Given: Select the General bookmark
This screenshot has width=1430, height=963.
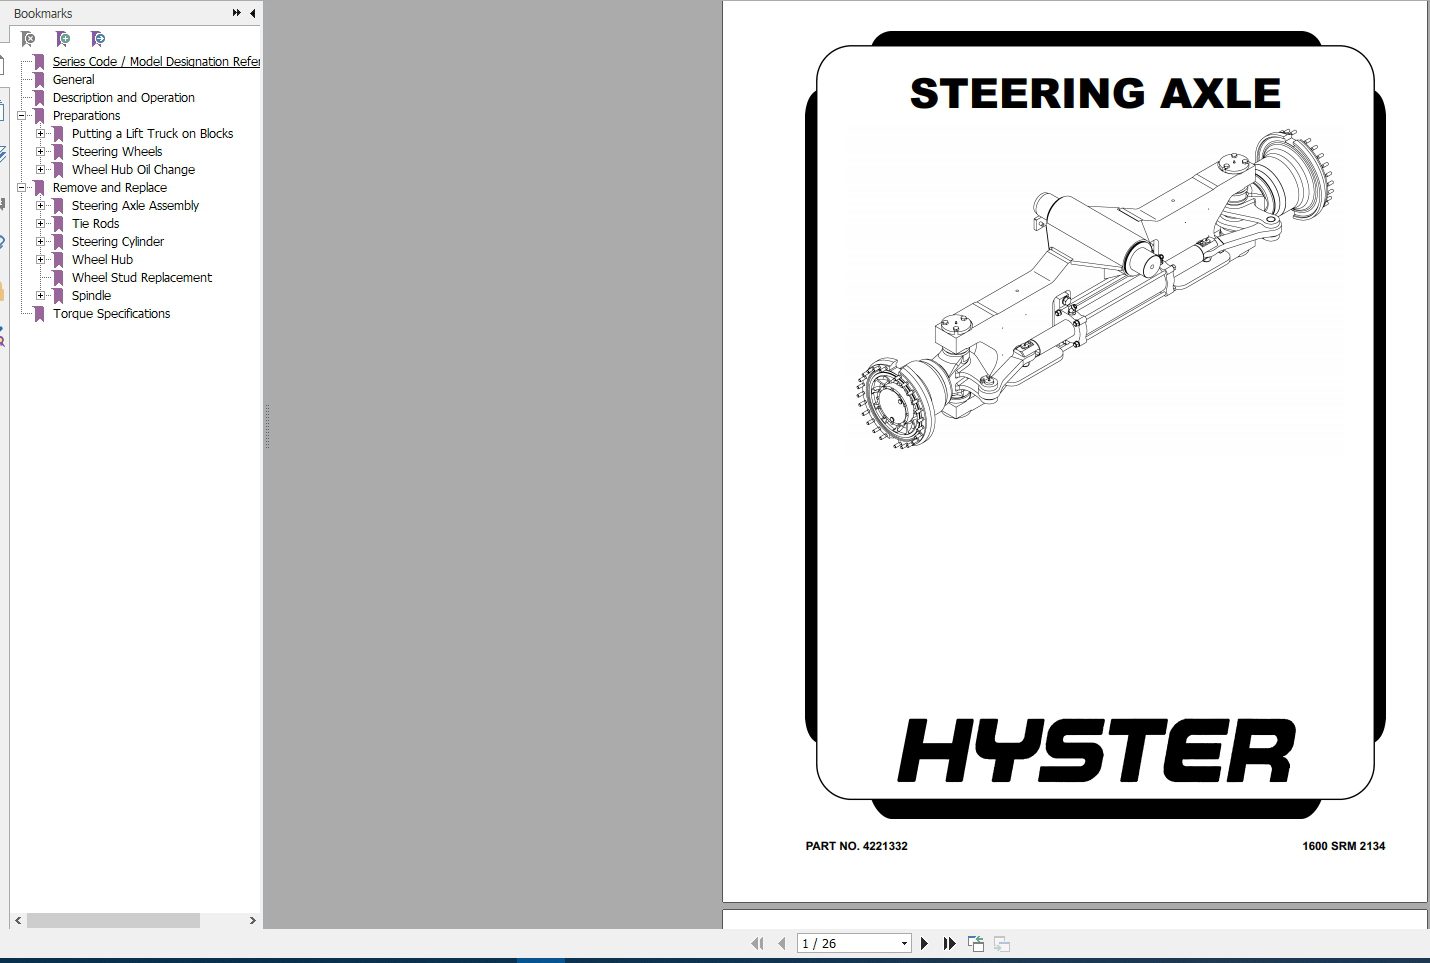Looking at the screenshot, I should [x=74, y=80].
